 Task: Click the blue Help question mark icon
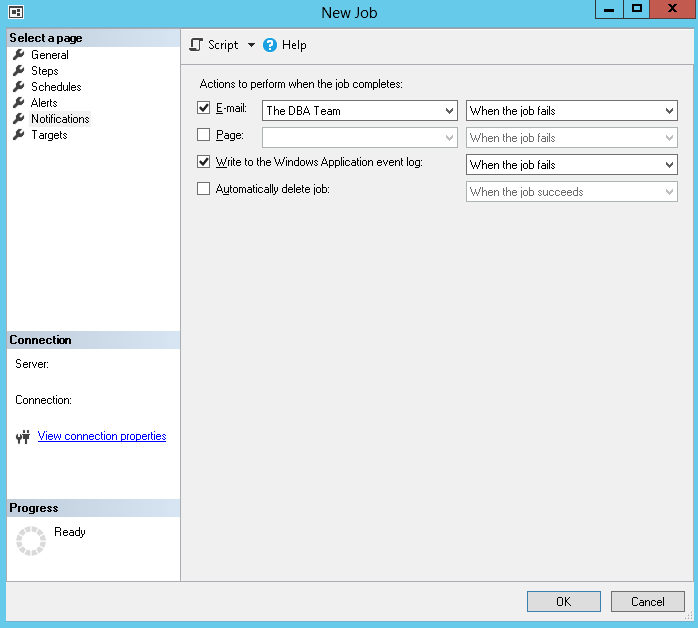tap(270, 45)
